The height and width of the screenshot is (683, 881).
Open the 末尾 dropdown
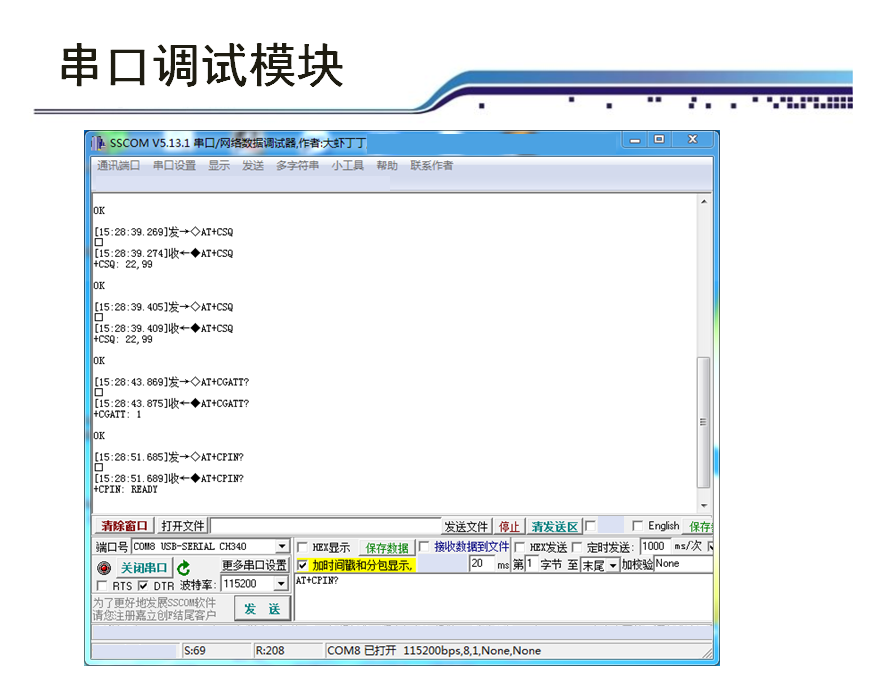click(613, 565)
